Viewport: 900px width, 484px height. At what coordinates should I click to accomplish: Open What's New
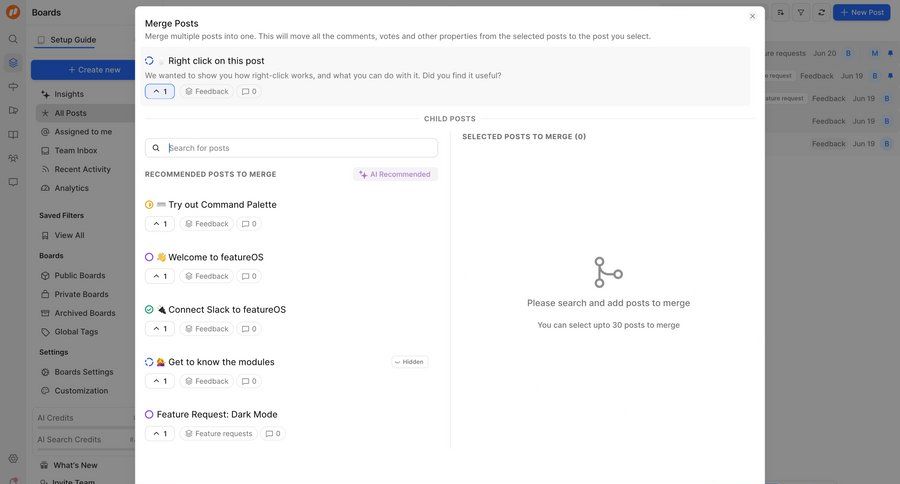[75, 465]
